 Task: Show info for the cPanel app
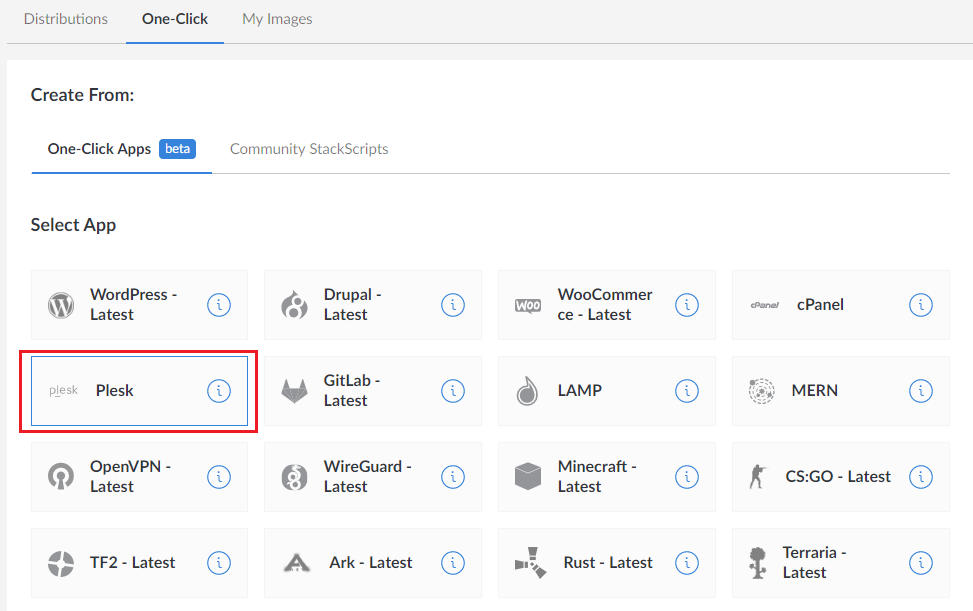(x=921, y=305)
